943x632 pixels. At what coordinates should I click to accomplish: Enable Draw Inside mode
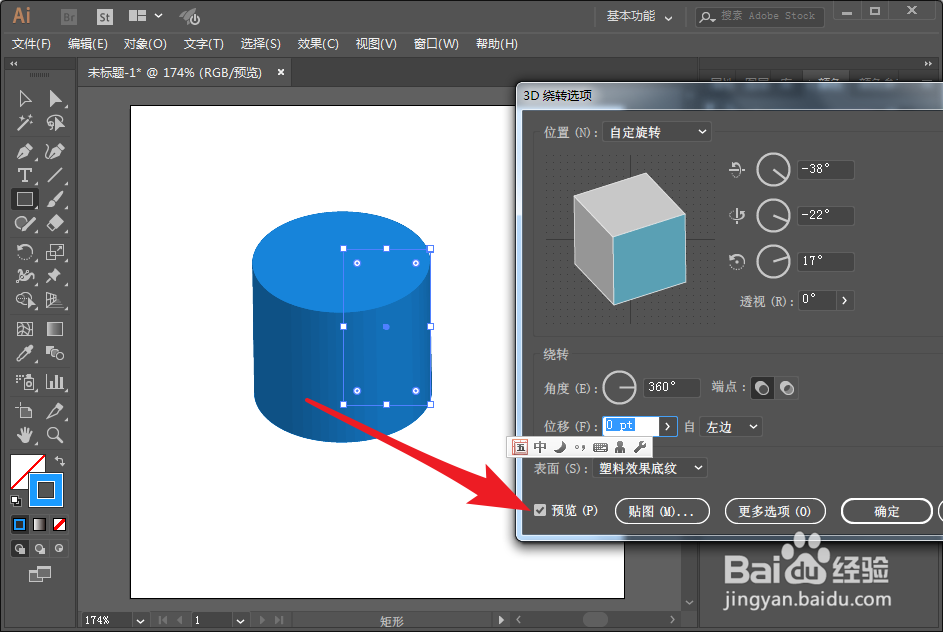click(x=59, y=548)
